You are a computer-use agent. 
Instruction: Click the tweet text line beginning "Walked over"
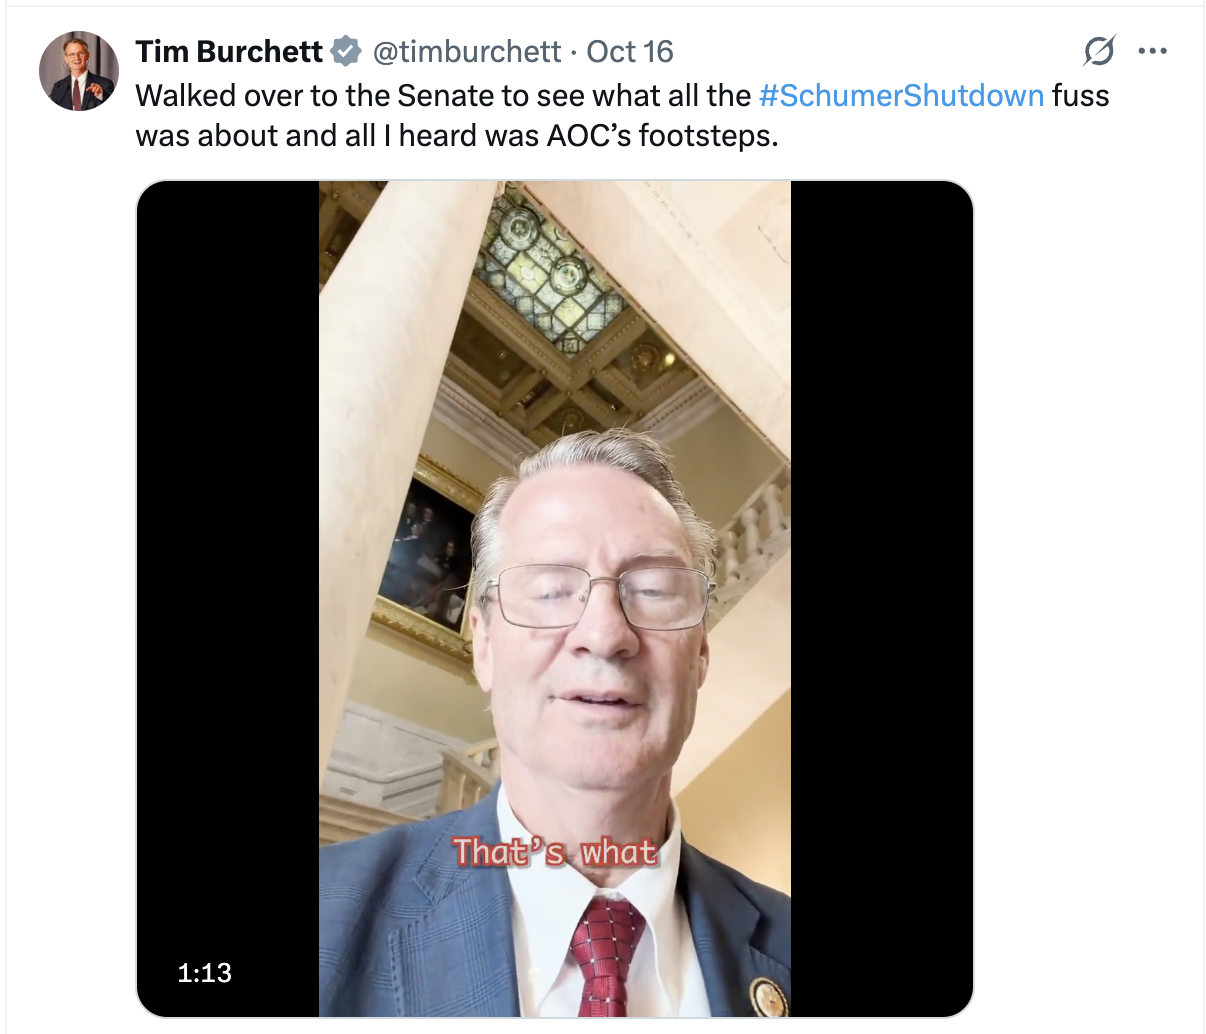pyautogui.click(x=622, y=95)
